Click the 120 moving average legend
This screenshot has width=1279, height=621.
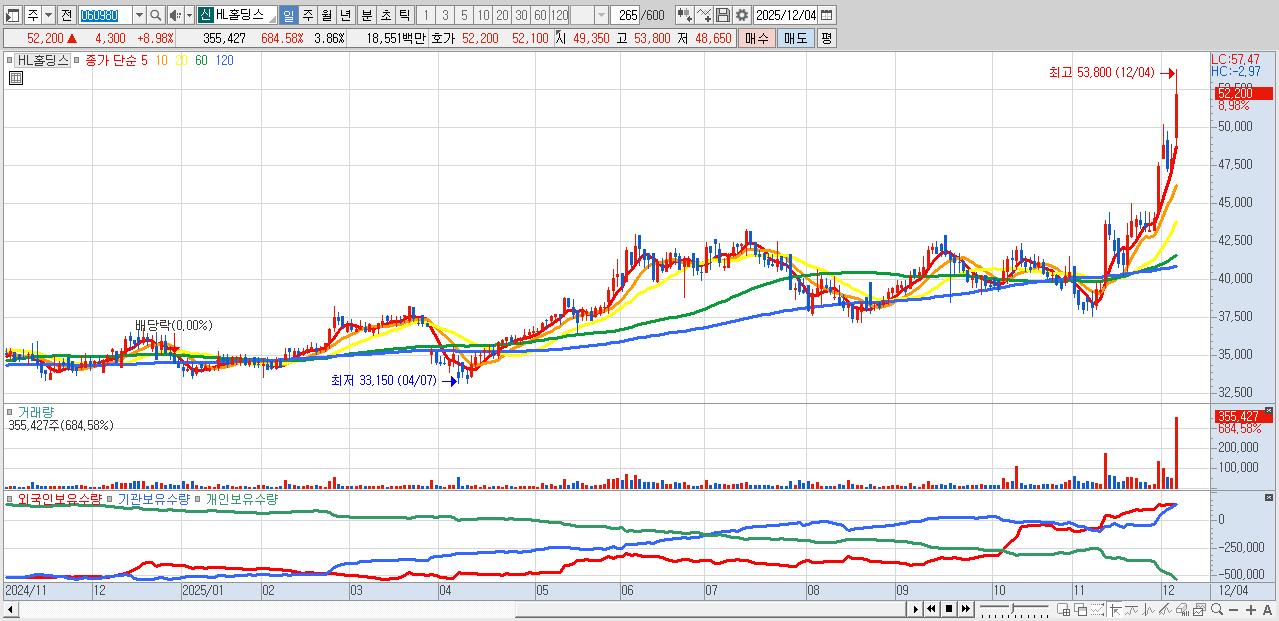pyautogui.click(x=224, y=60)
